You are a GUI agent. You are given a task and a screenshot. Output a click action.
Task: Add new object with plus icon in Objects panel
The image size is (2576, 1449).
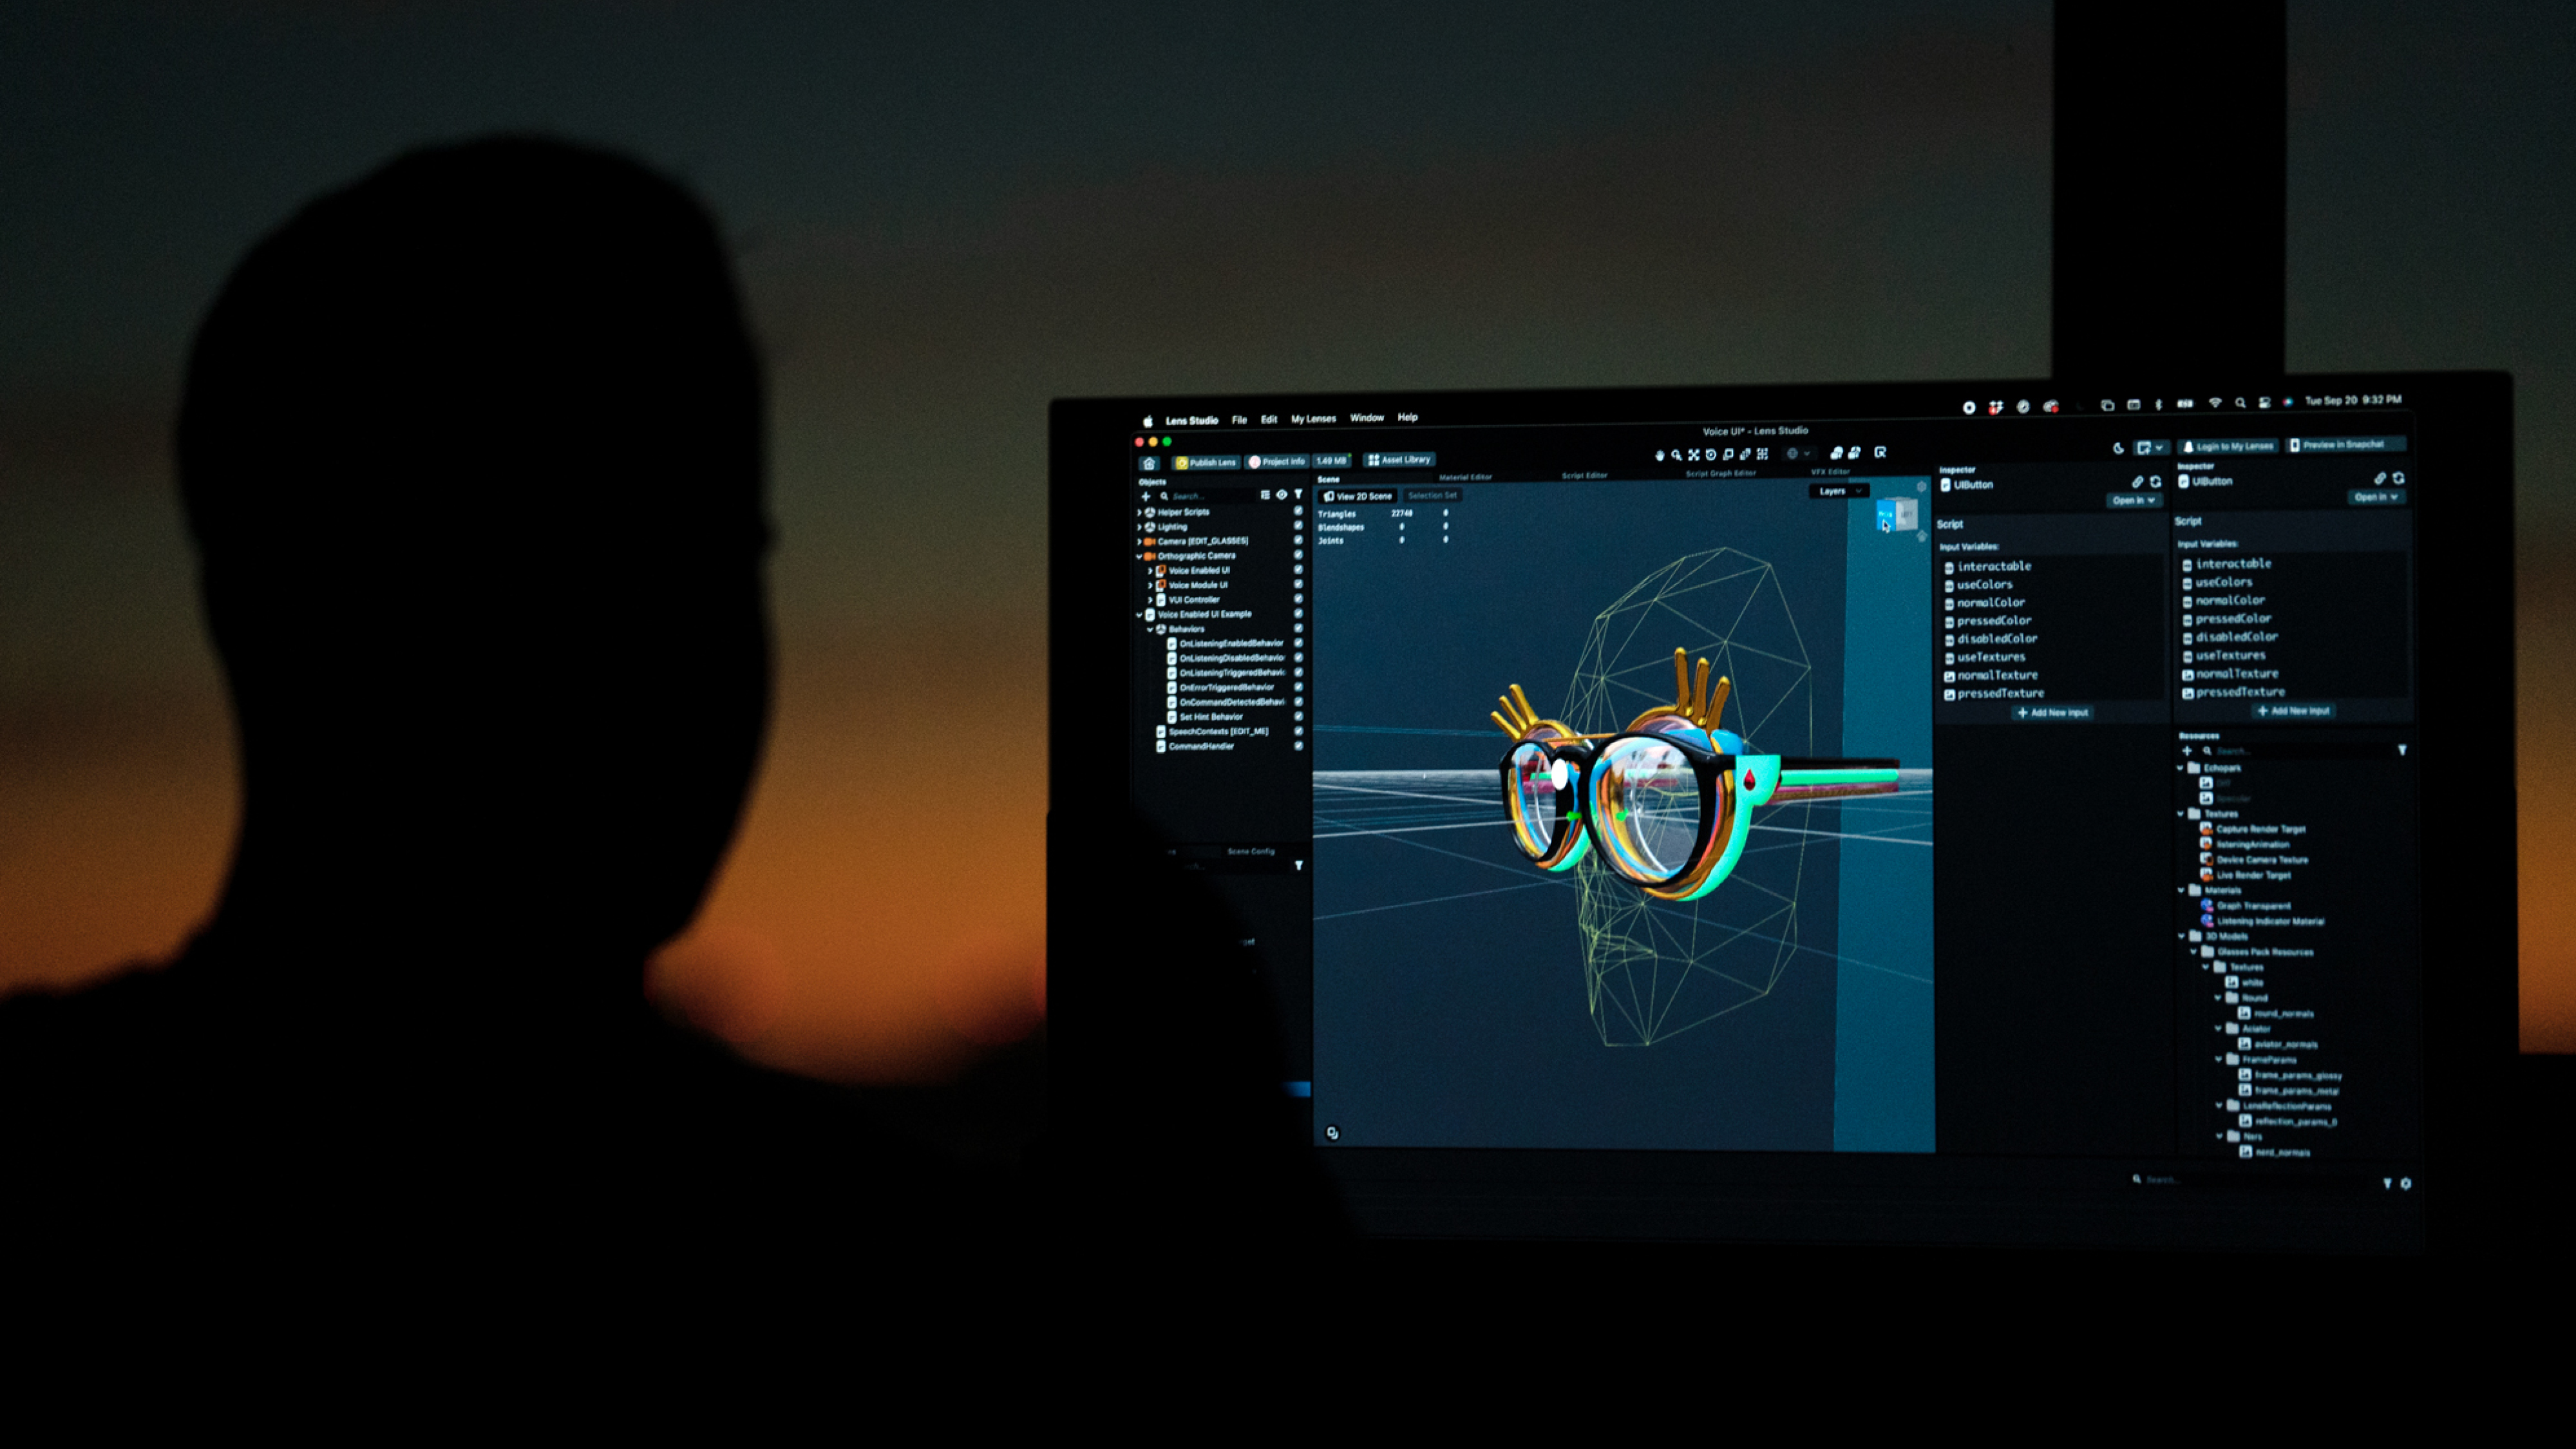[1146, 496]
